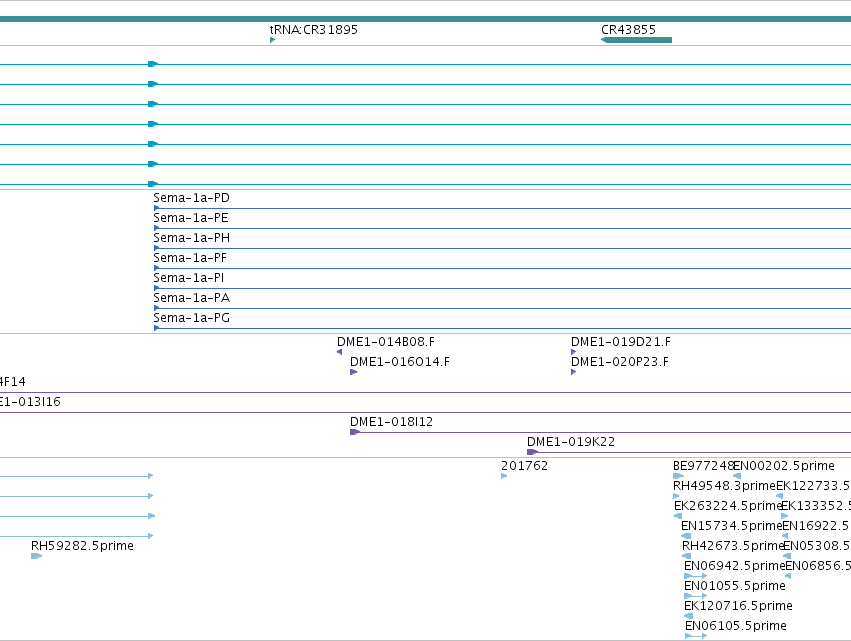Select the EN01055.5prime arrow glyph
The image size is (851, 641).
point(696,596)
